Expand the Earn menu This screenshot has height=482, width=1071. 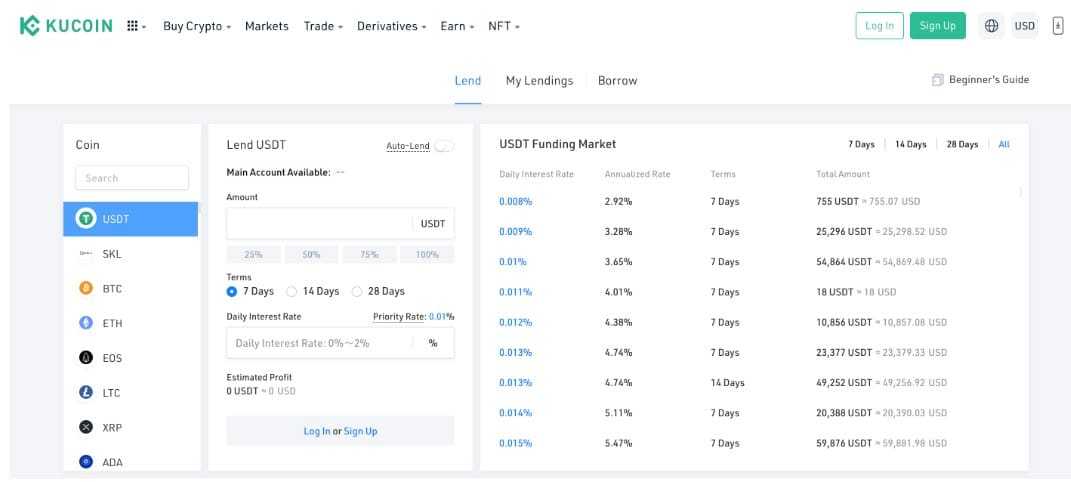click(x=457, y=26)
